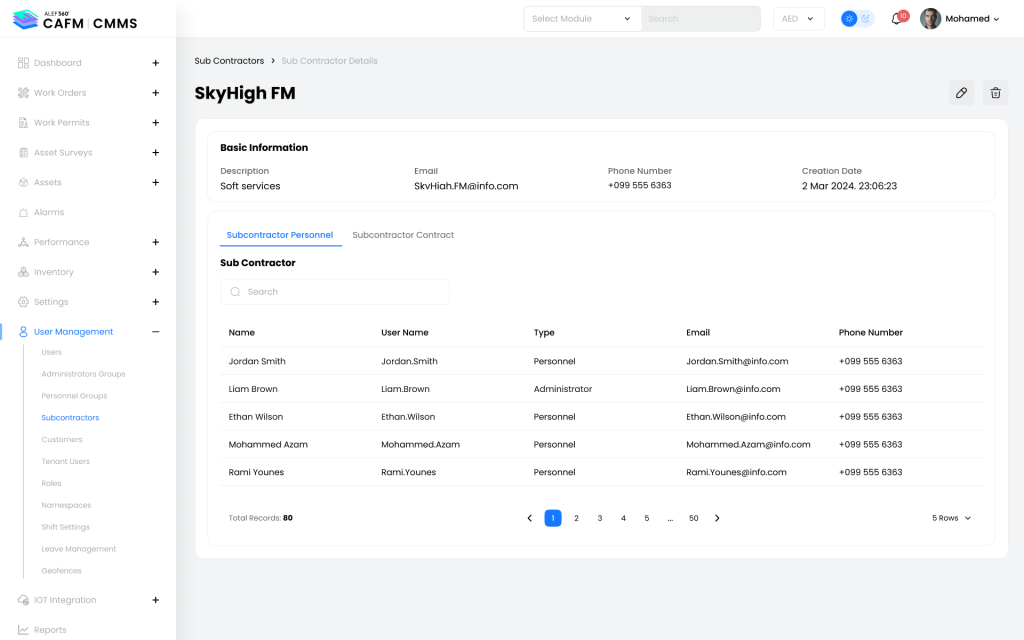Click the Reports chart icon
This screenshot has width=1024, height=640.
click(x=24, y=630)
